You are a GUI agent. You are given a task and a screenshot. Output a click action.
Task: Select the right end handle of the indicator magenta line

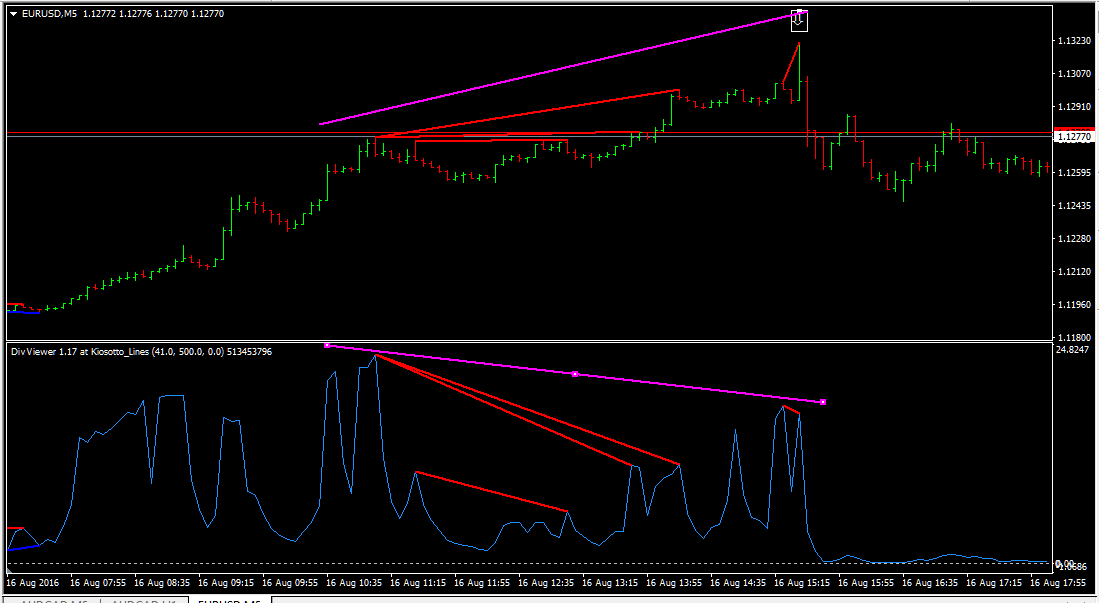(x=823, y=402)
